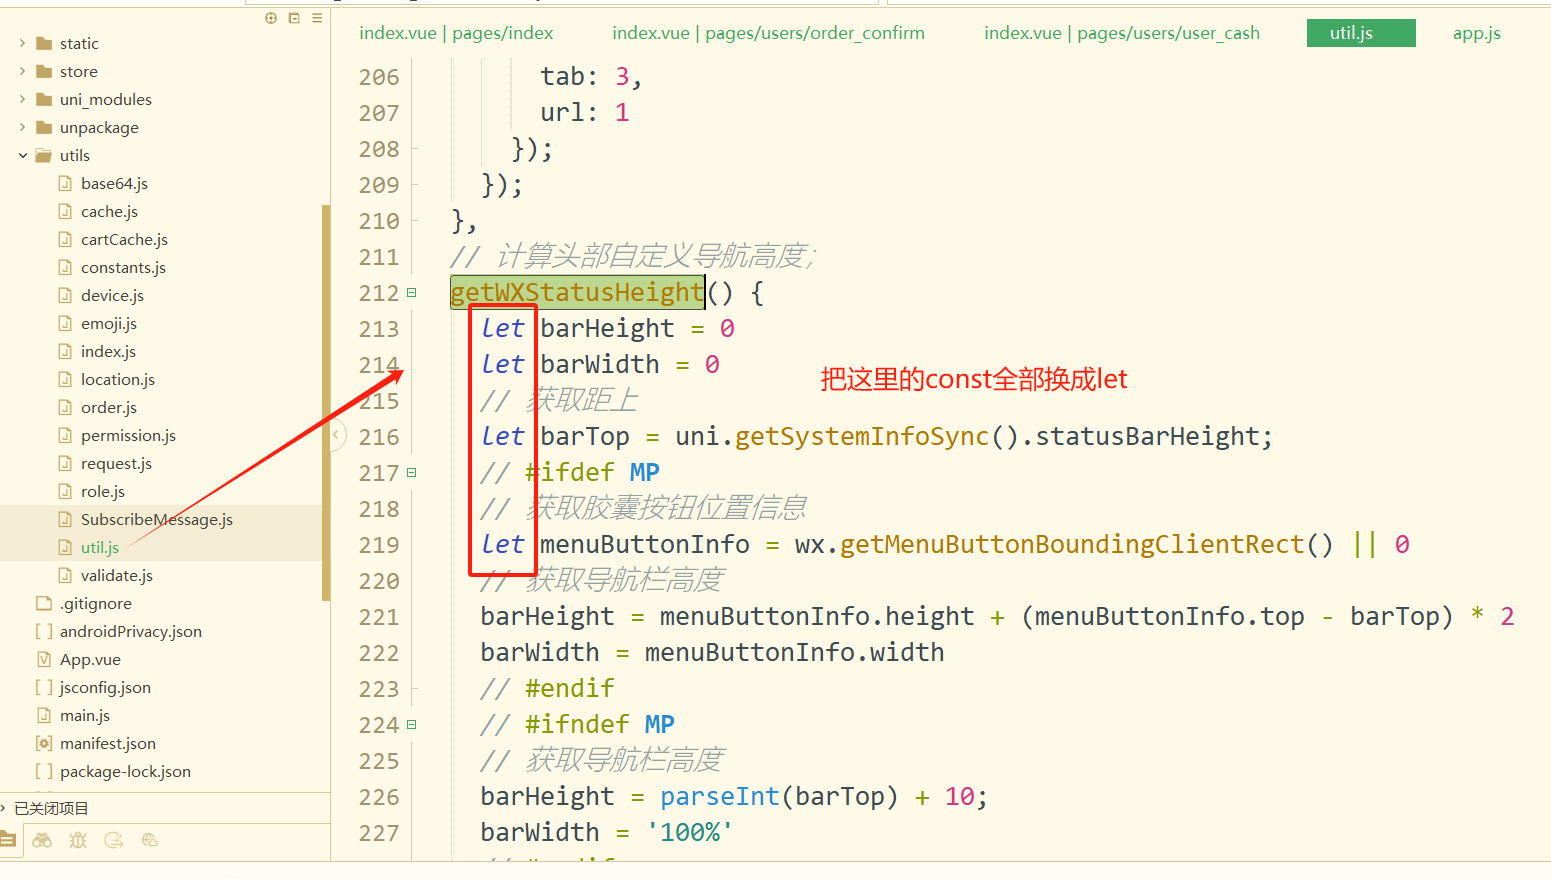Open SubscribeMessage.js file
Viewport: 1551px width, 879px height.
click(x=157, y=519)
